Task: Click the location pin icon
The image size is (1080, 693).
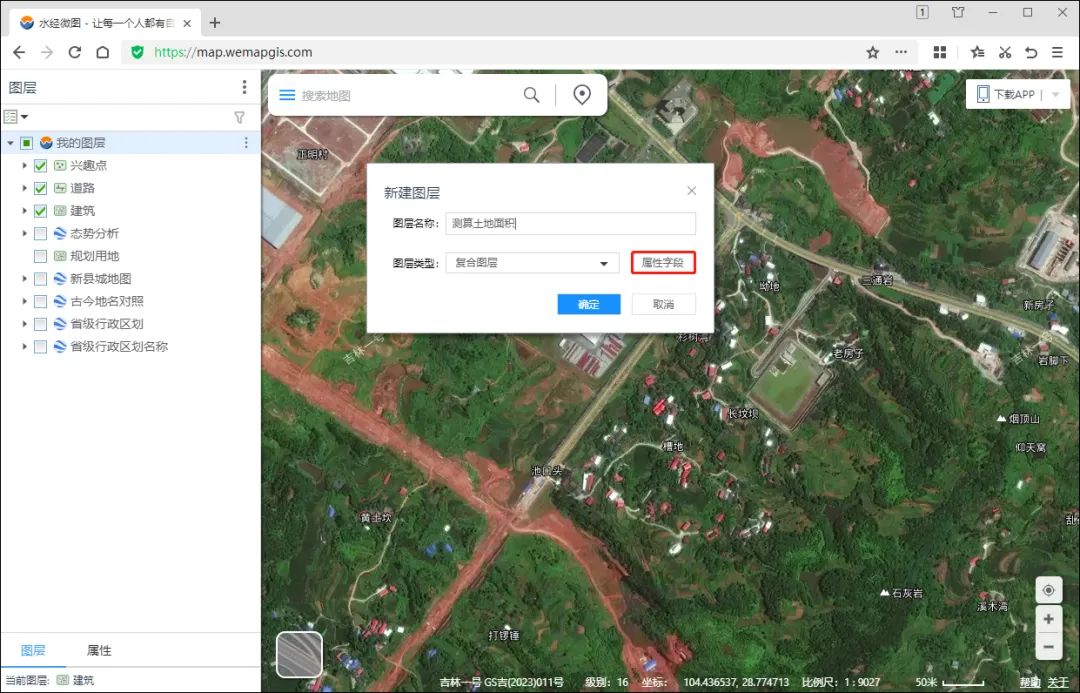Action: pyautogui.click(x=582, y=94)
